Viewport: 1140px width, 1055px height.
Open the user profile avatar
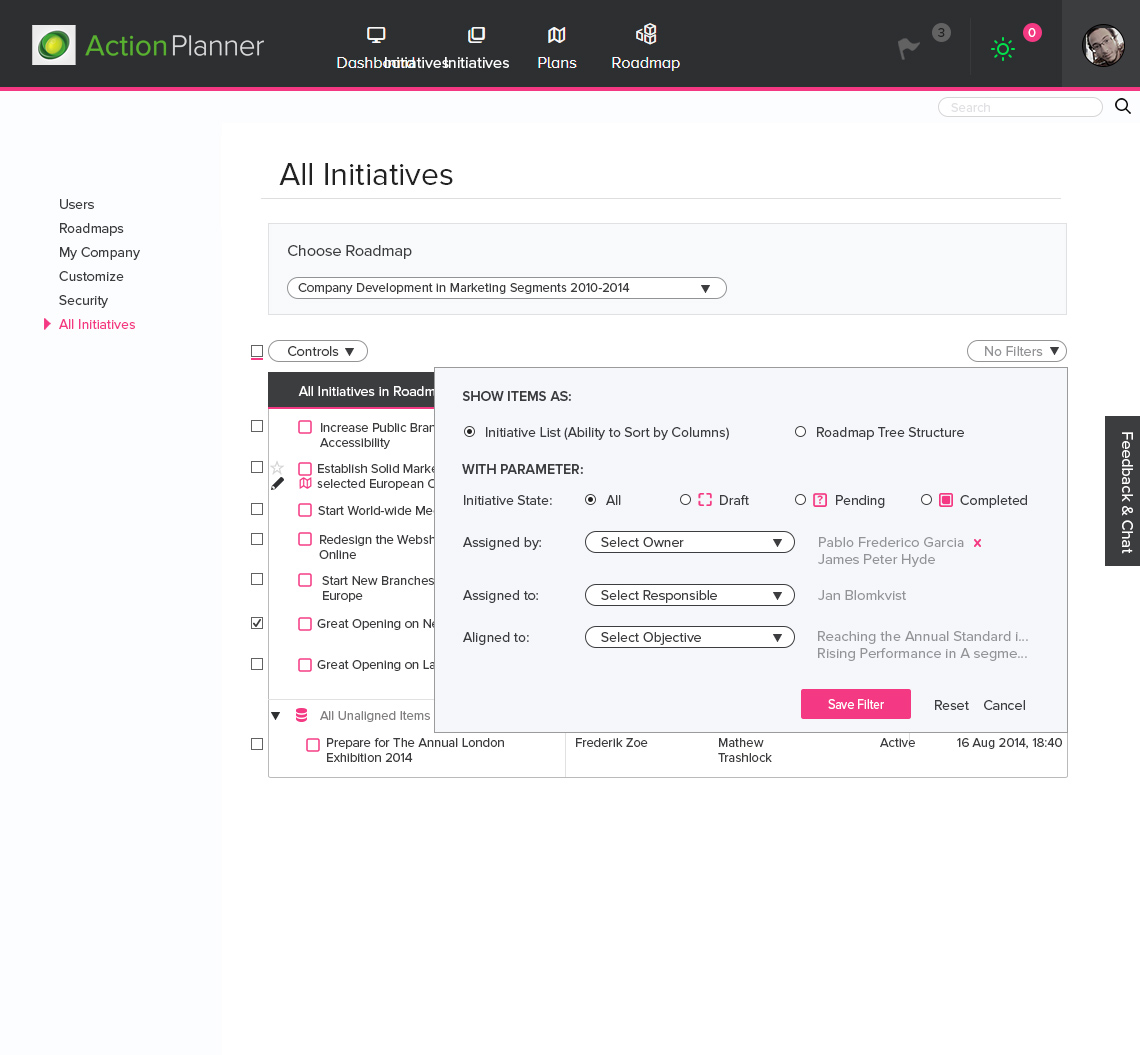pyautogui.click(x=1103, y=46)
